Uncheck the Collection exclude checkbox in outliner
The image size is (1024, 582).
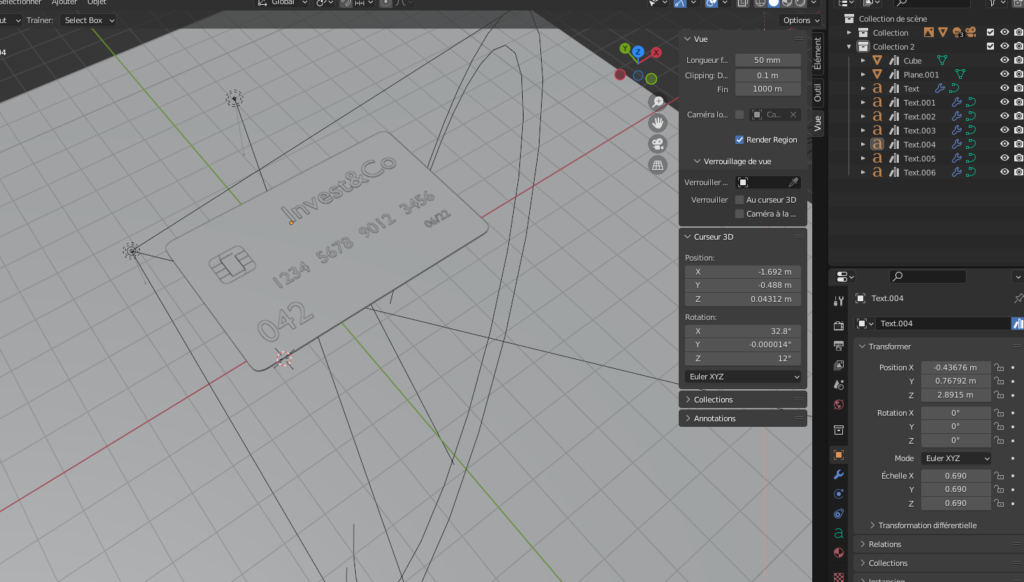[x=990, y=32]
